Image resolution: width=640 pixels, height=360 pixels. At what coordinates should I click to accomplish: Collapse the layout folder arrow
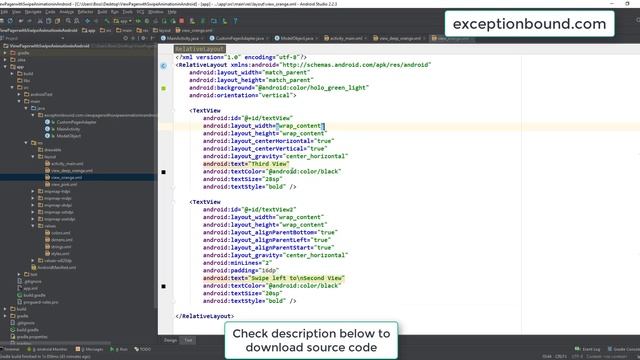(x=33, y=157)
